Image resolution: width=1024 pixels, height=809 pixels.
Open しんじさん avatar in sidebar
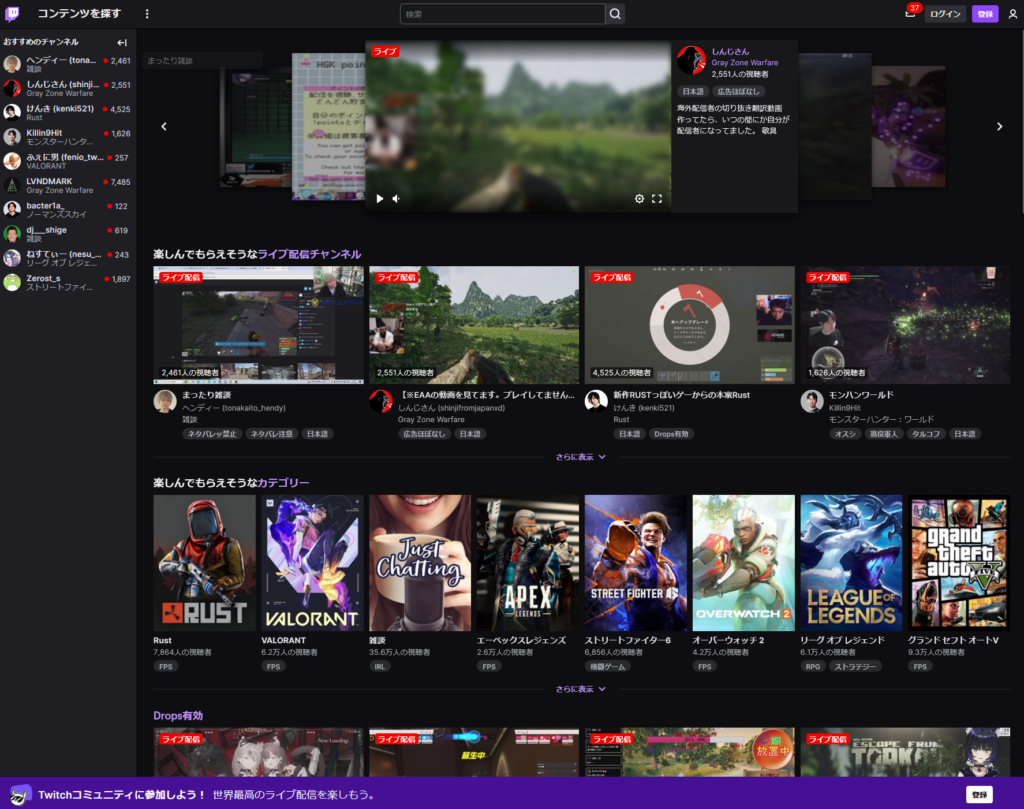pos(12,88)
